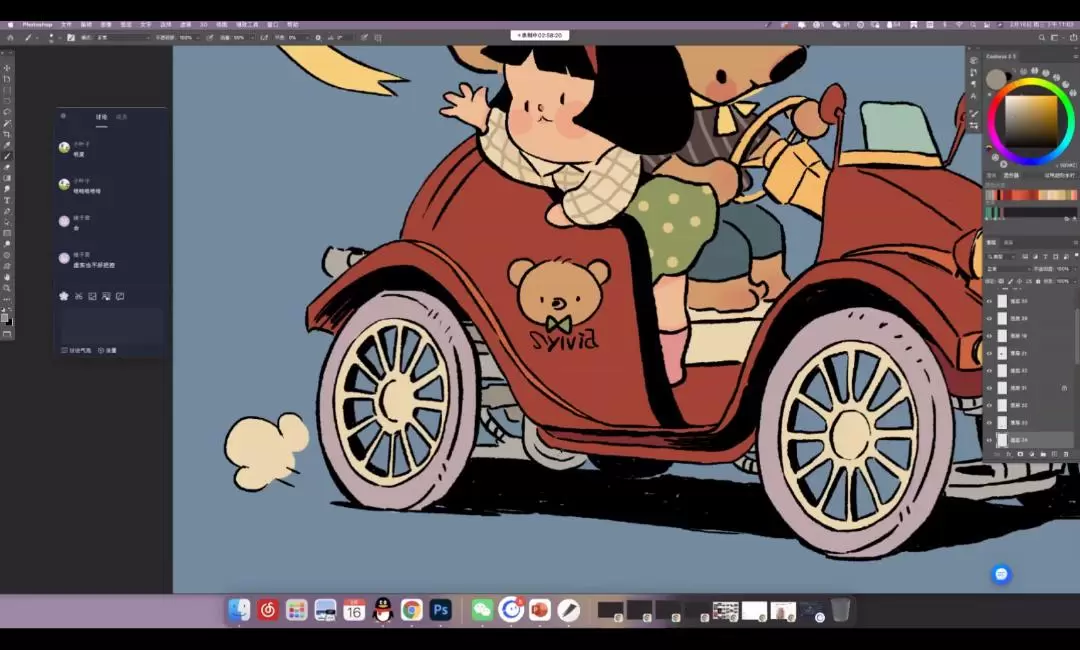Open the blend mode dropdown in options bar
The image size is (1080, 650).
(x=120, y=37)
